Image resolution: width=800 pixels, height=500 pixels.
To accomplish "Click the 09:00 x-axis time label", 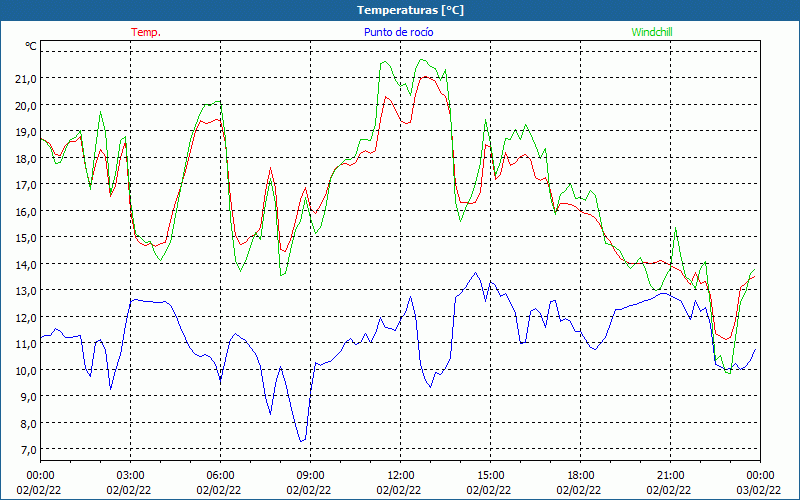I will click(x=310, y=476).
